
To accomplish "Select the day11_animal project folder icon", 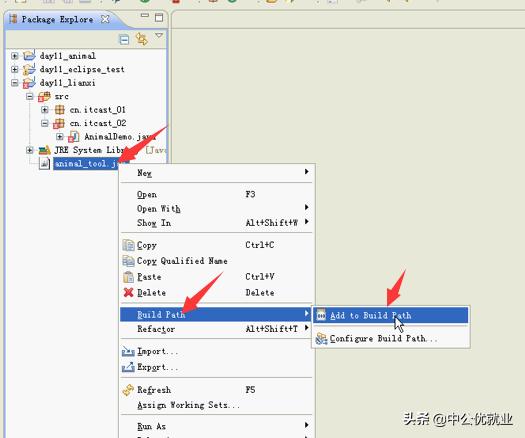I will (29, 55).
